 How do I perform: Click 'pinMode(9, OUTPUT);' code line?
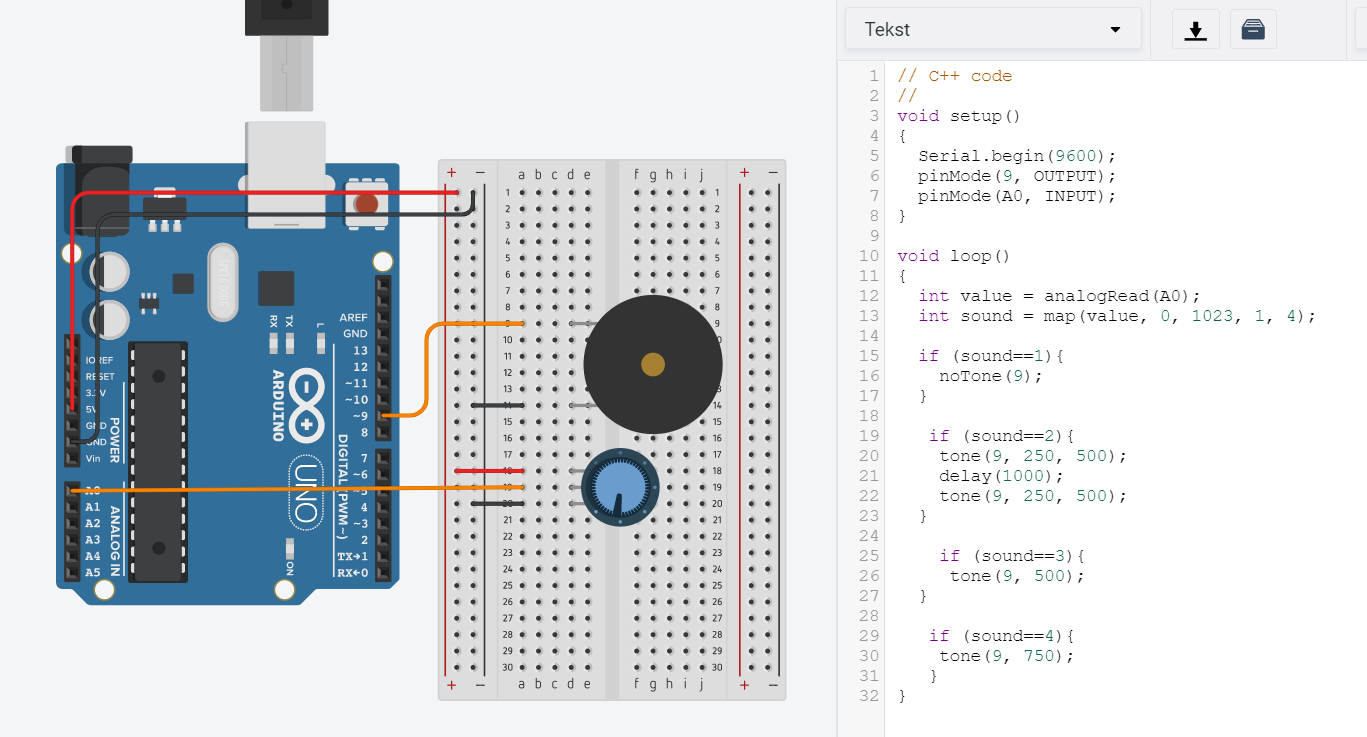pos(1016,176)
